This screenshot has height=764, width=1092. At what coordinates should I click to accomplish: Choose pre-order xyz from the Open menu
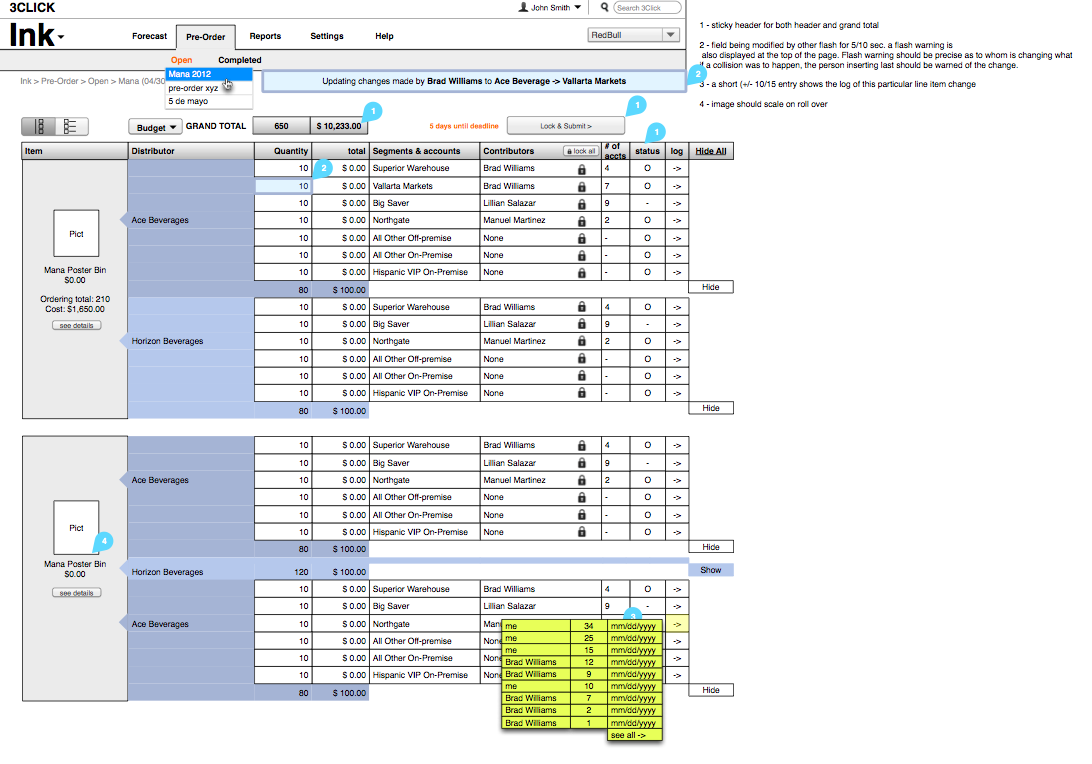[209, 88]
